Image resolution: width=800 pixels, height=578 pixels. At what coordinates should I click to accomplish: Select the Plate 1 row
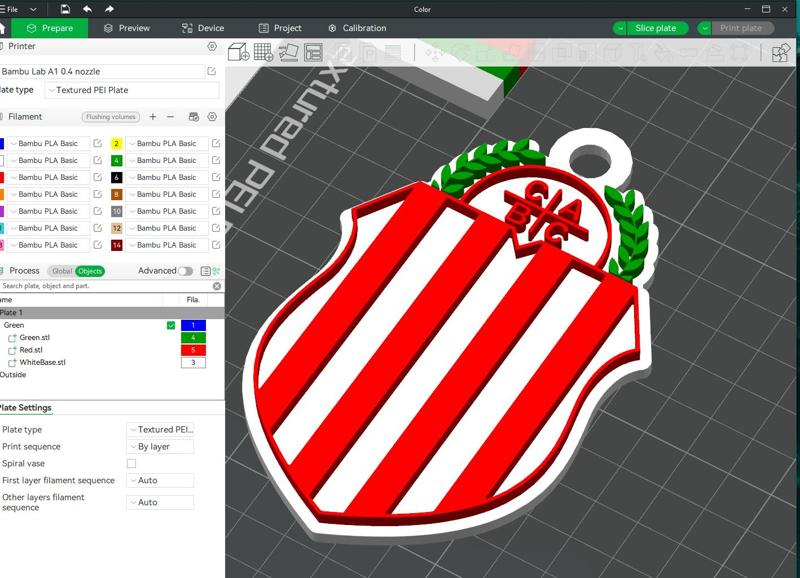click(112, 313)
